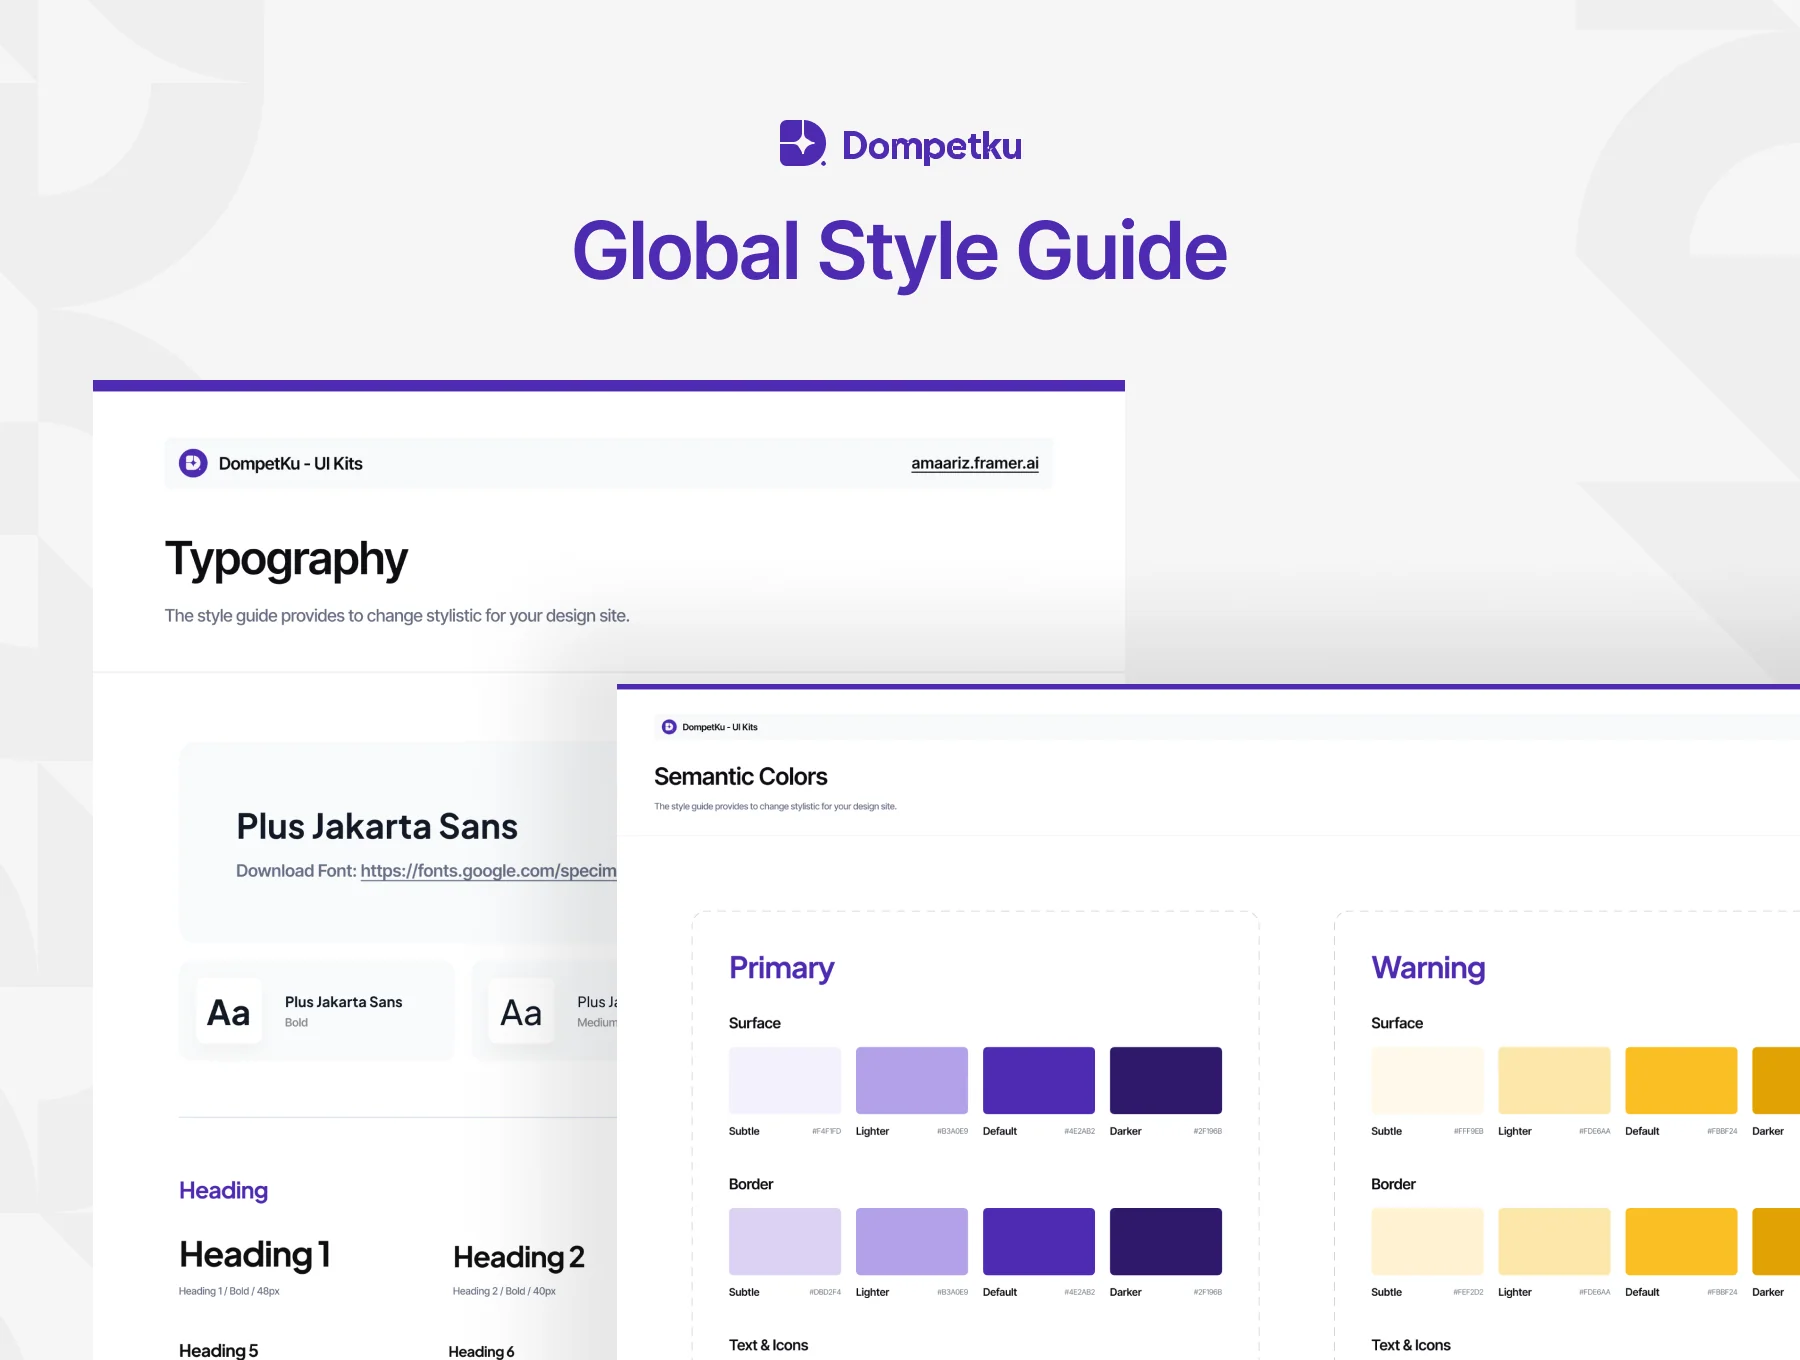Image resolution: width=1800 pixels, height=1360 pixels.
Task: Select the Warning Surface Subtle swatch
Action: click(x=1427, y=1080)
